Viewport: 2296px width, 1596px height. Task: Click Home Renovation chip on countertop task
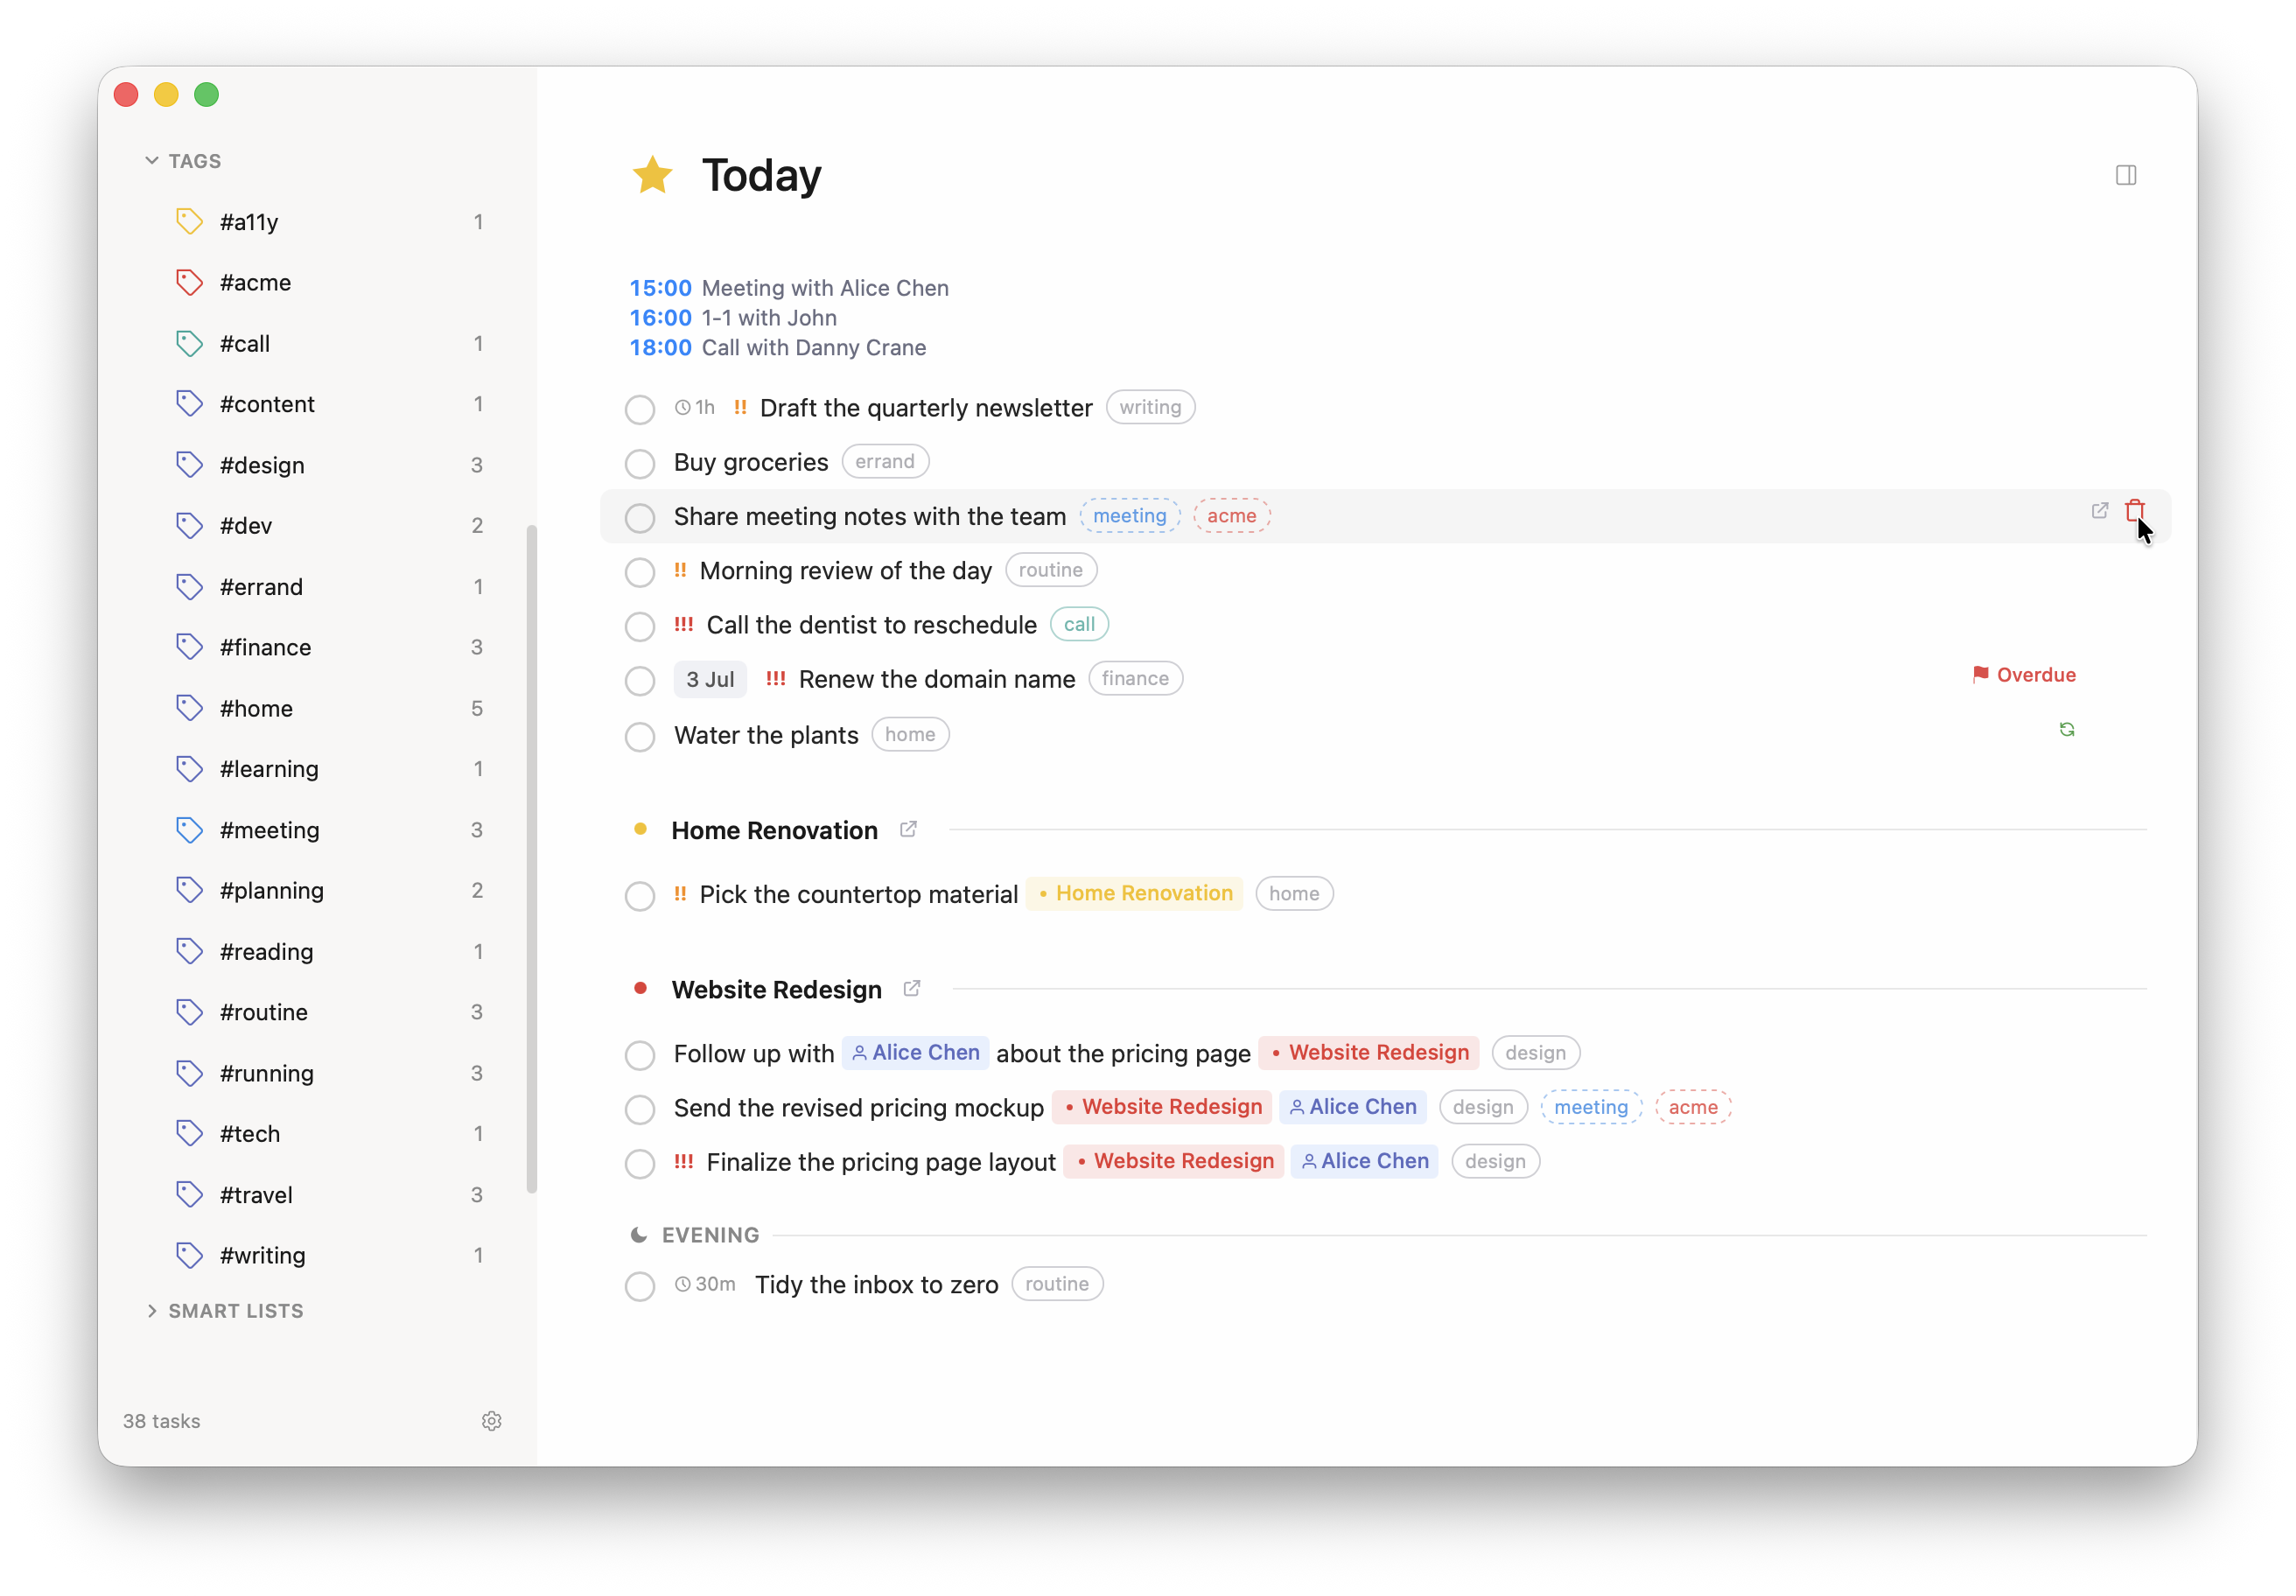click(1135, 893)
